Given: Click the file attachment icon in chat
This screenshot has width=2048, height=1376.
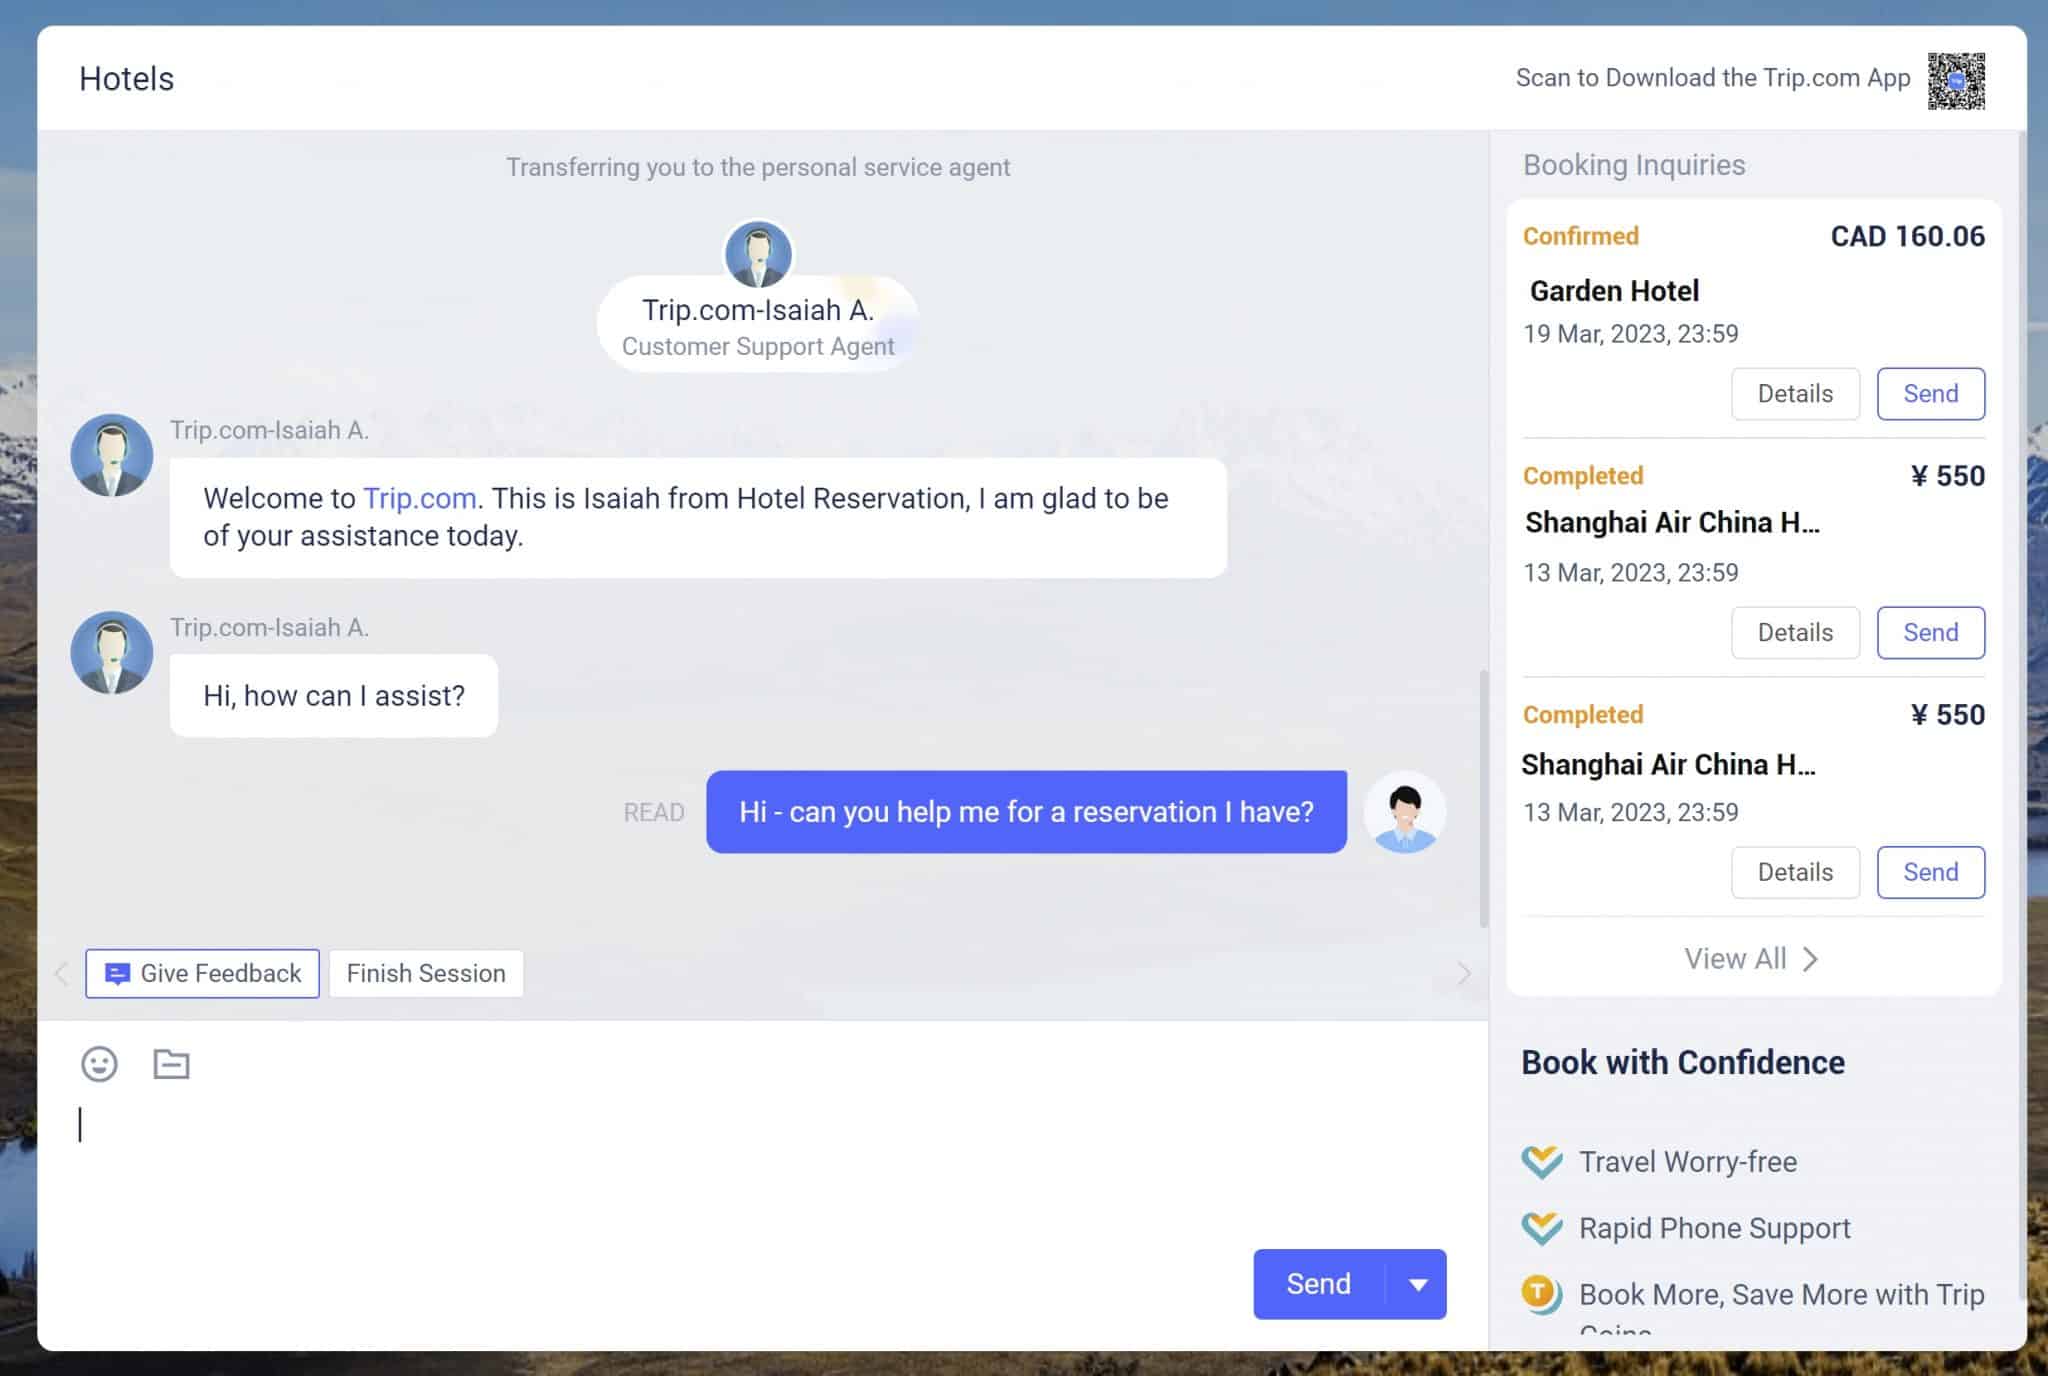Looking at the screenshot, I should pos(170,1063).
